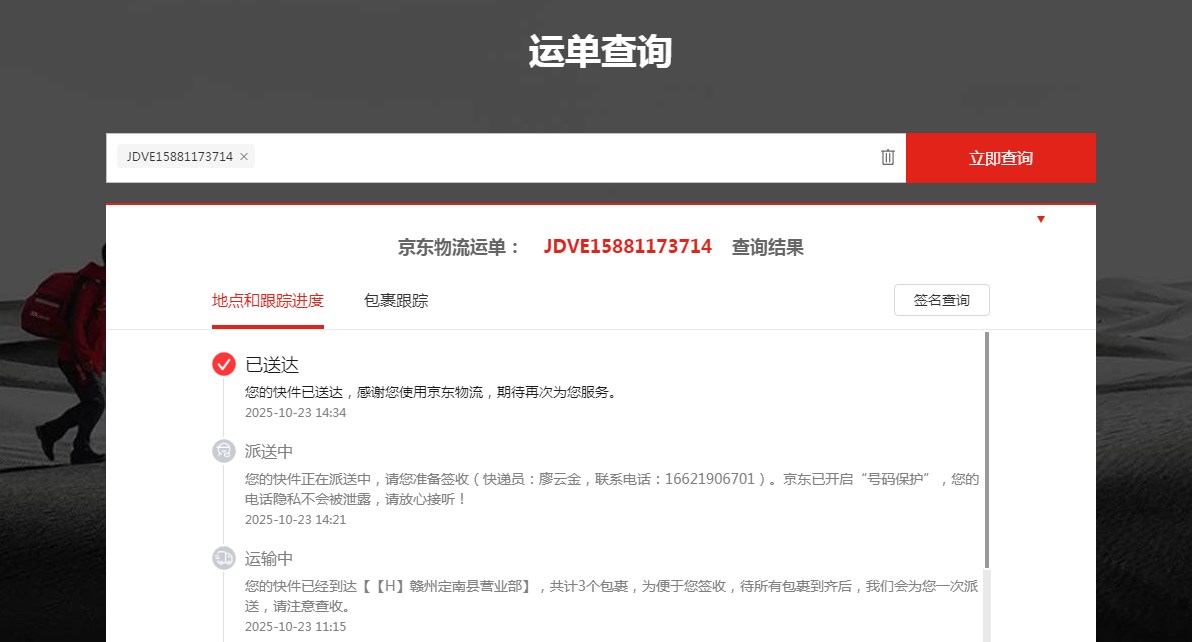Focus the empty area of the tracking number input

click(560, 158)
